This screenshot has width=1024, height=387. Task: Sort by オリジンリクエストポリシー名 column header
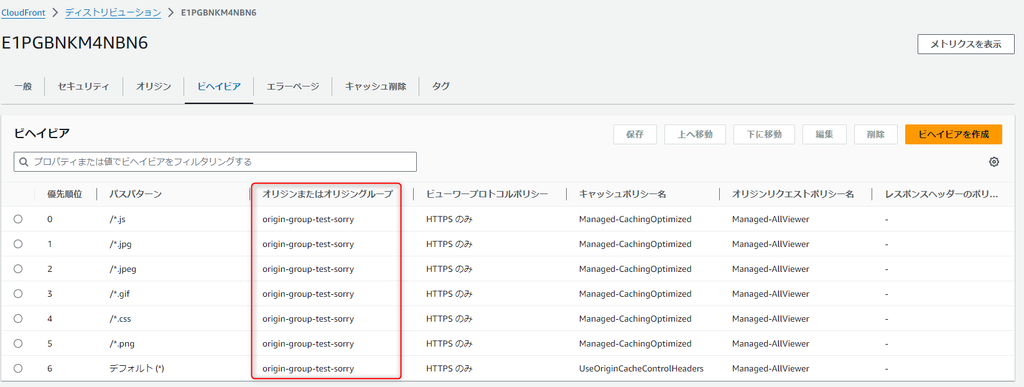coord(793,194)
